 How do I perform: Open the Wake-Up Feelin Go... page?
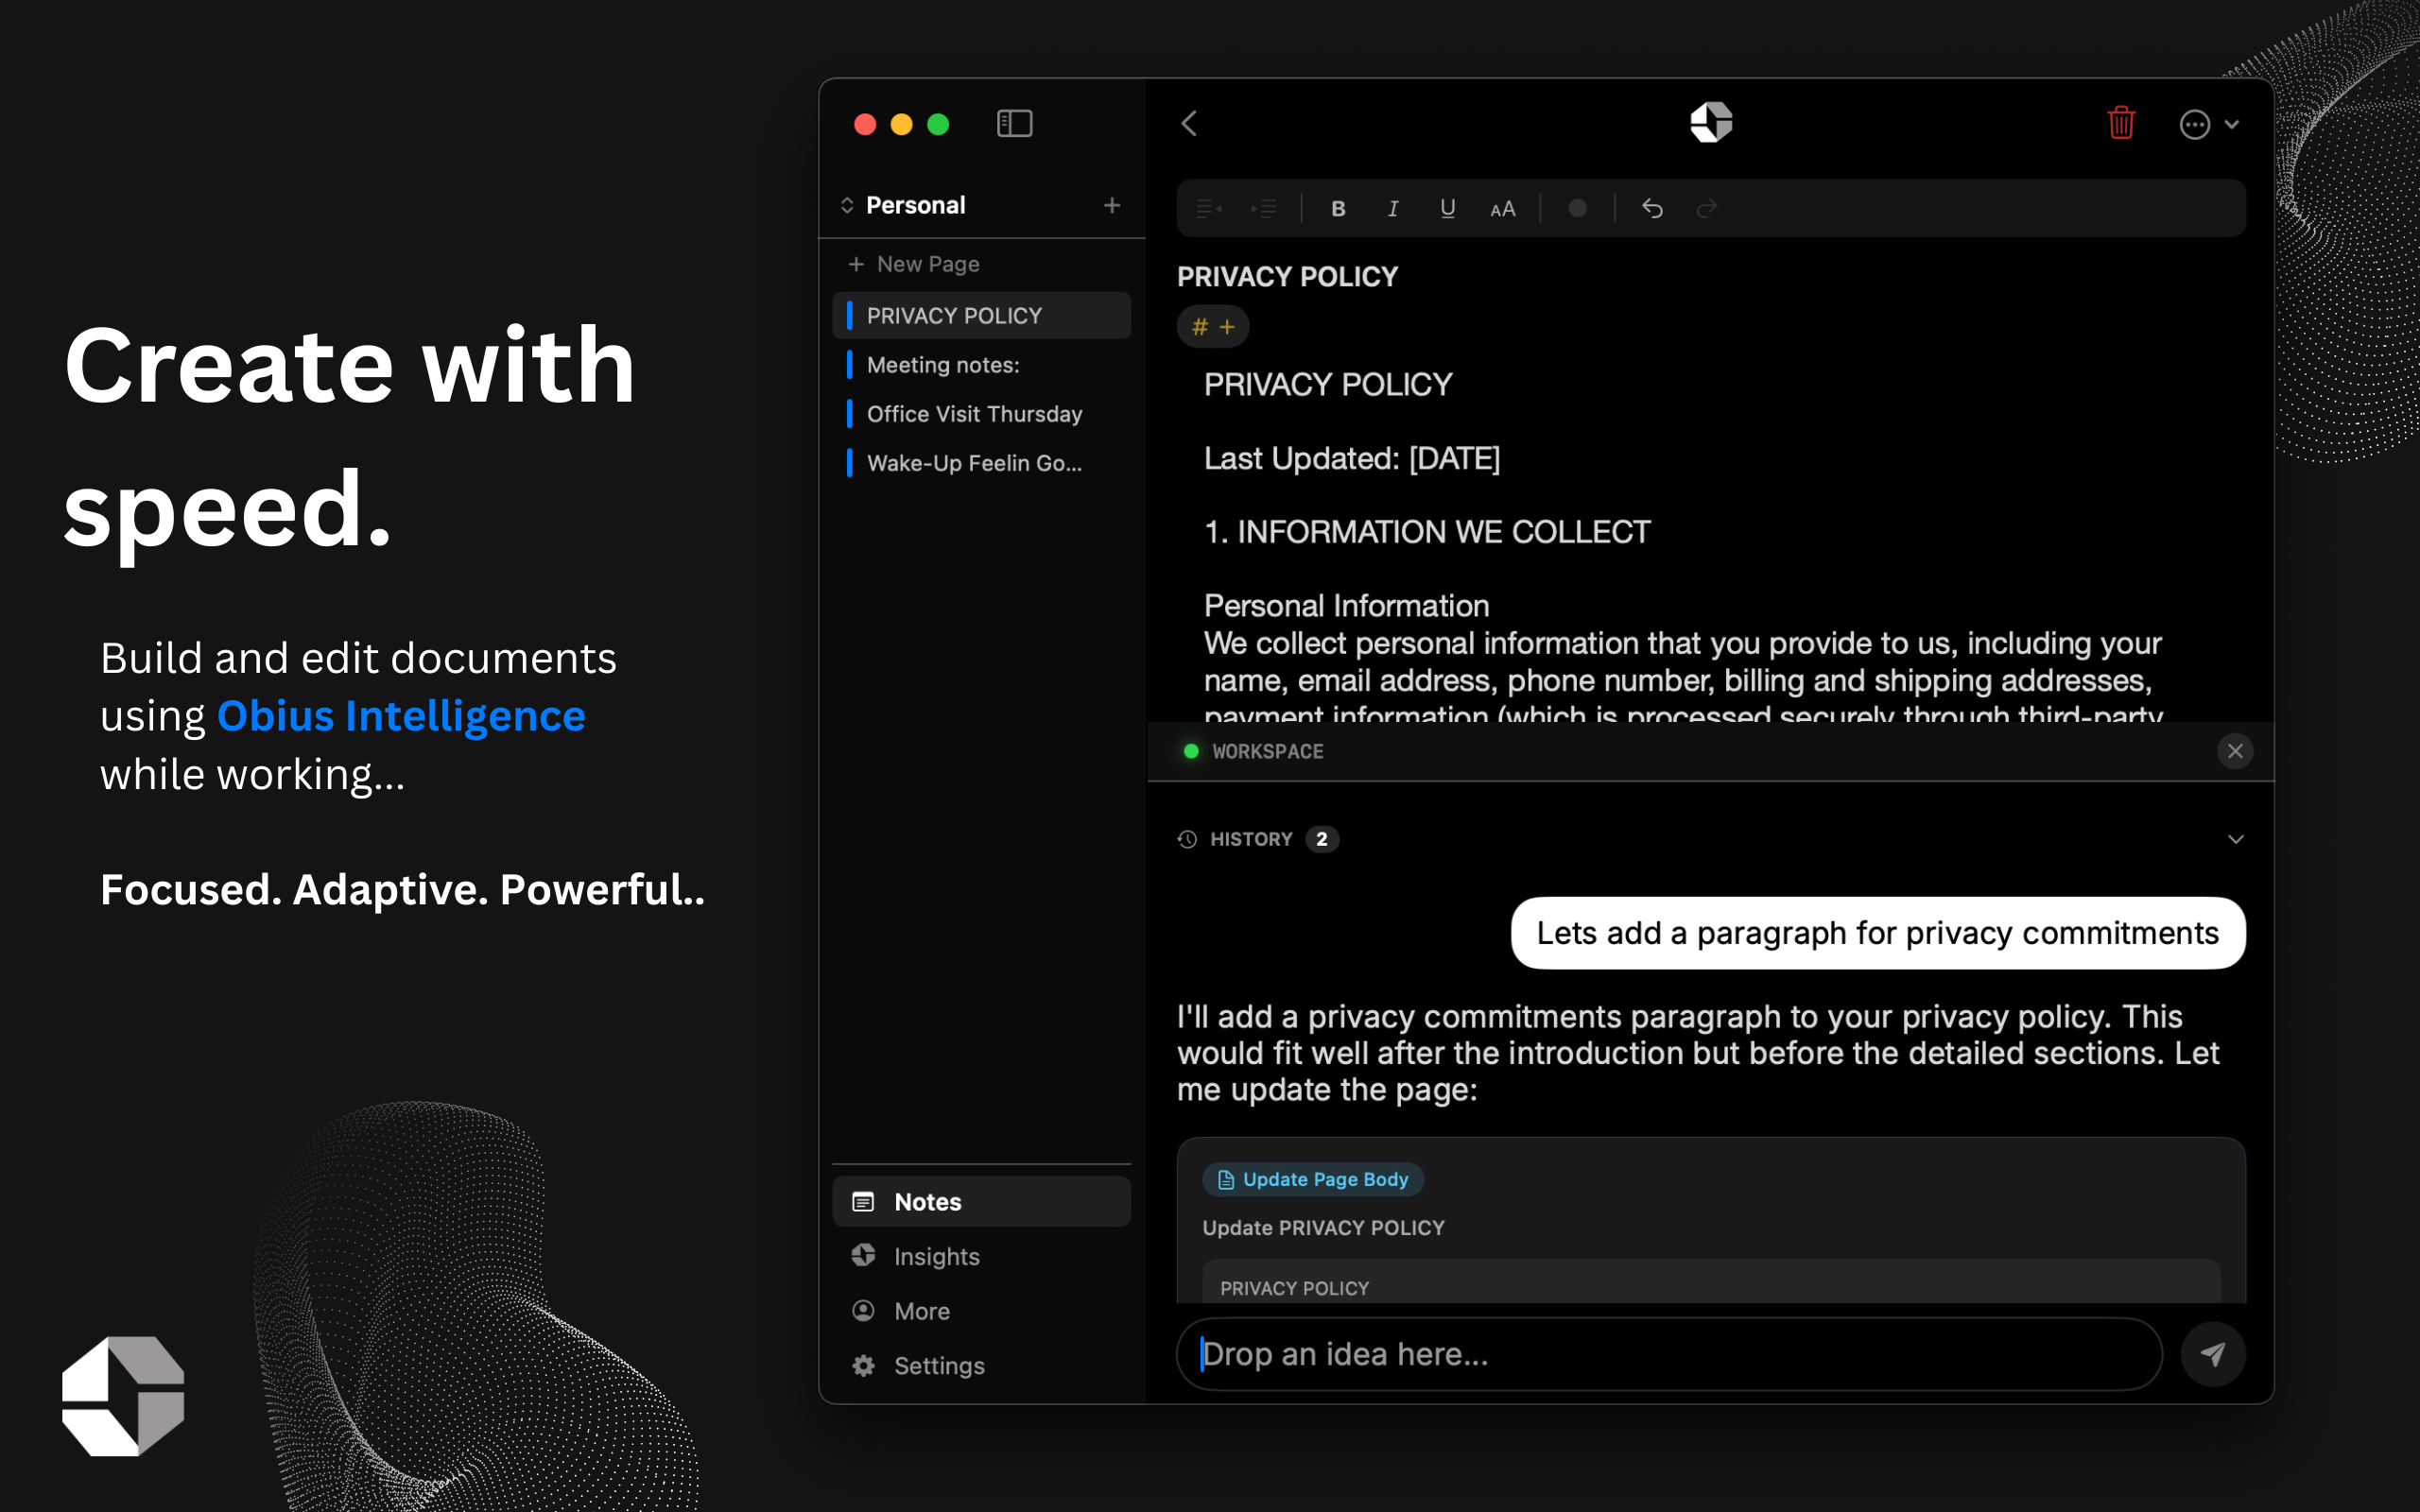pos(981,463)
